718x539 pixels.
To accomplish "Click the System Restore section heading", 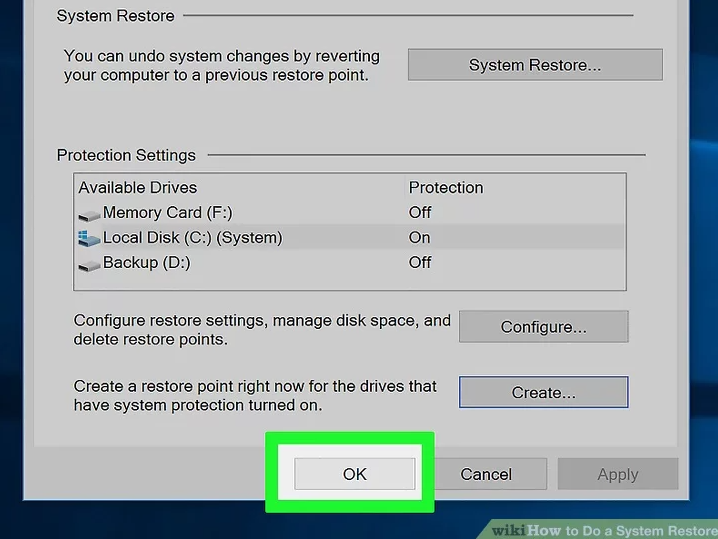I will tap(115, 16).
